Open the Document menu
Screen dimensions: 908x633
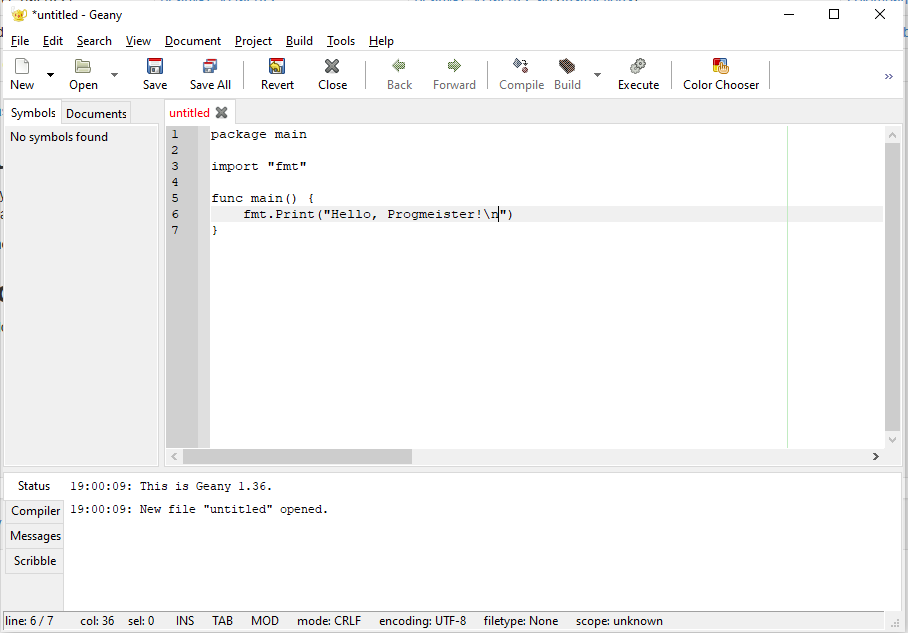coord(193,41)
